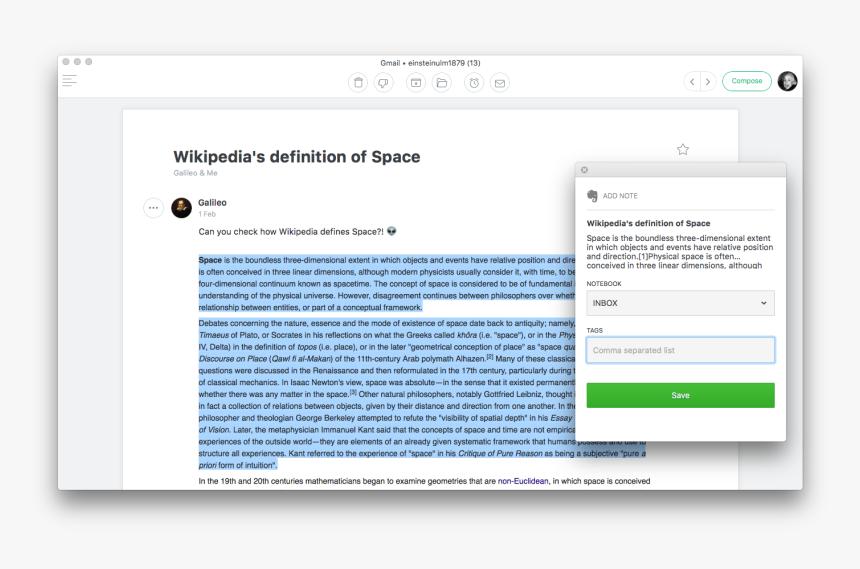Click Galileo's avatar picture
The height and width of the screenshot is (569, 860).
(x=182, y=208)
